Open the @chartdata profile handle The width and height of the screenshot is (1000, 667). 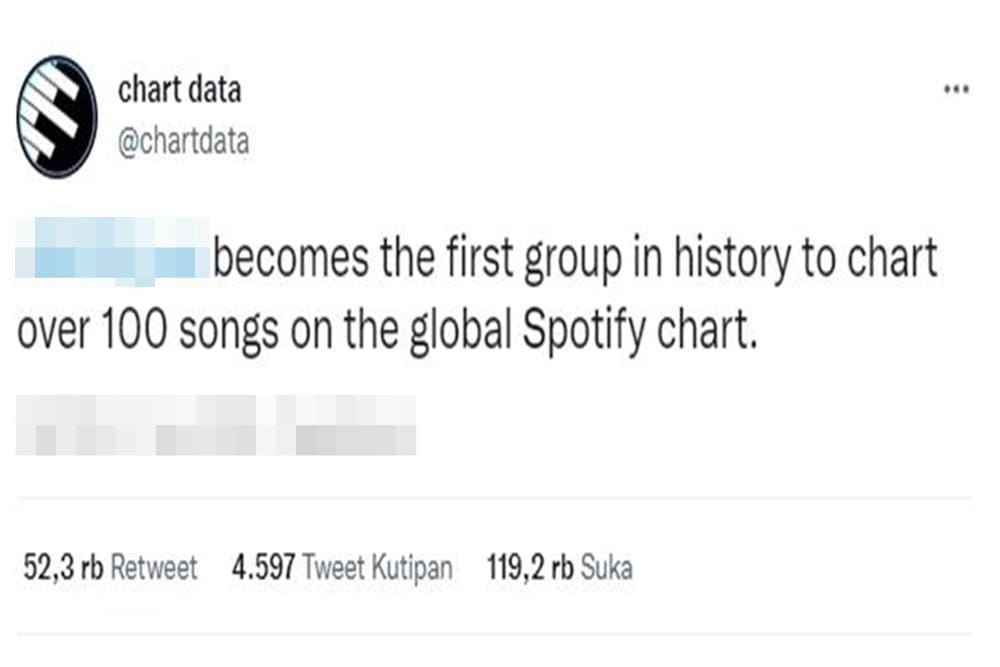pos(184,140)
